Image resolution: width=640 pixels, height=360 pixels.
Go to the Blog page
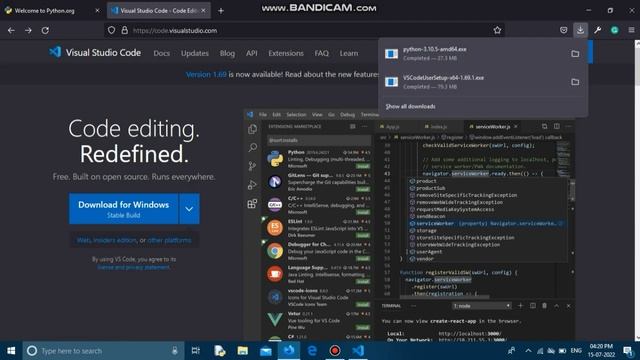pos(227,53)
